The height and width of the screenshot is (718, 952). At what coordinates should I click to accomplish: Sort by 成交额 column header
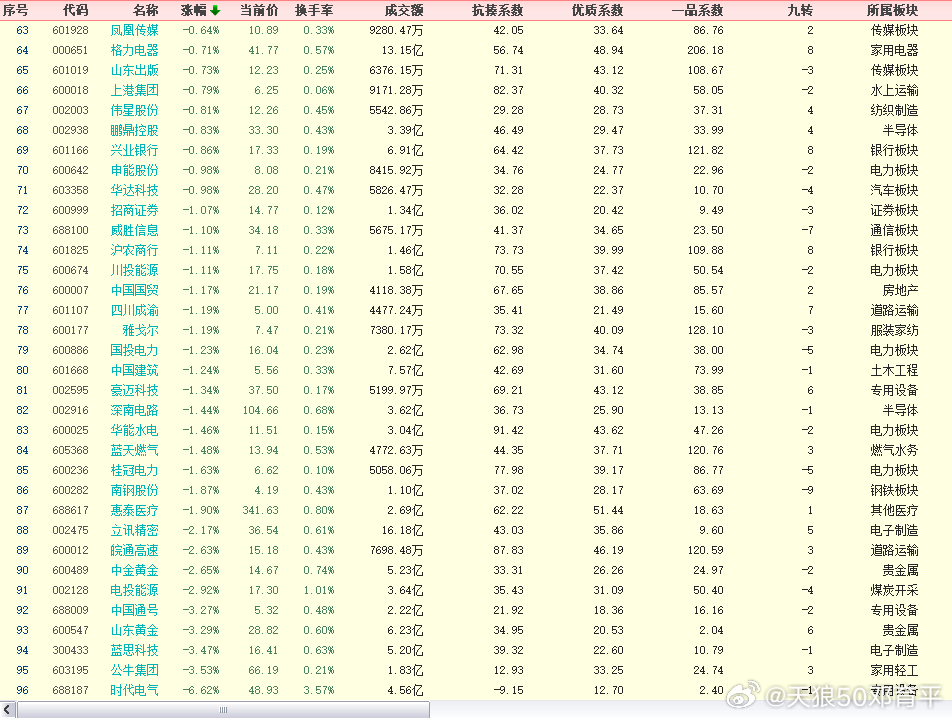click(x=404, y=10)
